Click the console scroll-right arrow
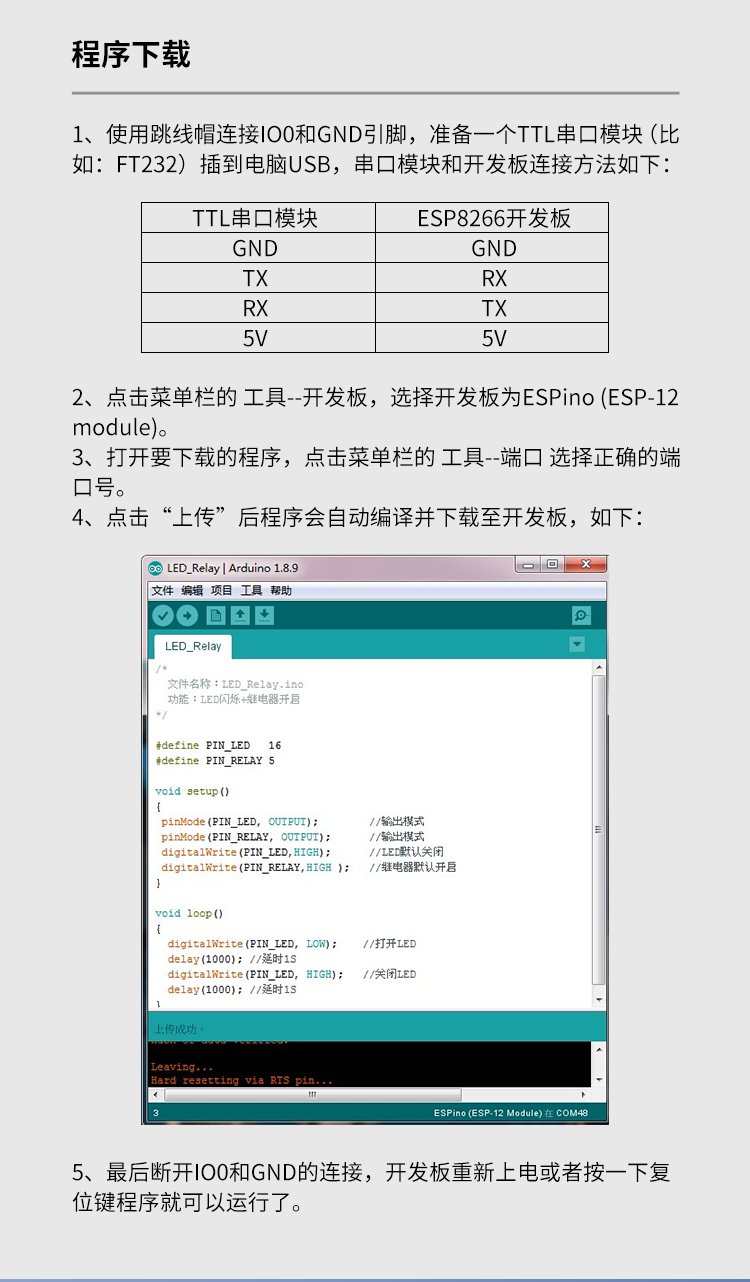Image resolution: width=750 pixels, height=1282 pixels. pos(584,1095)
